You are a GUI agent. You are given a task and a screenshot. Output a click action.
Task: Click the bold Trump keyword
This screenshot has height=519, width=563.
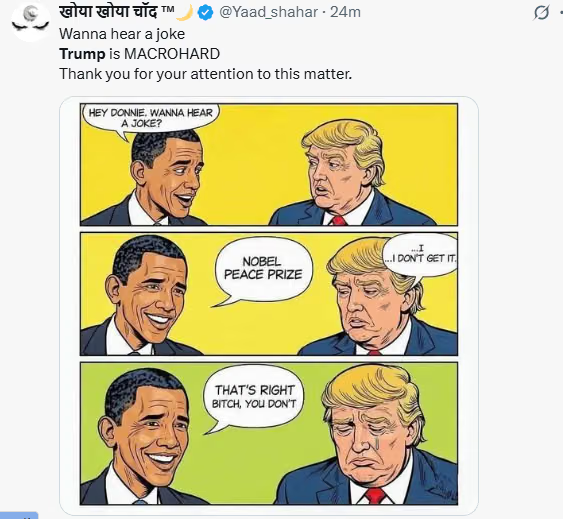coord(82,54)
